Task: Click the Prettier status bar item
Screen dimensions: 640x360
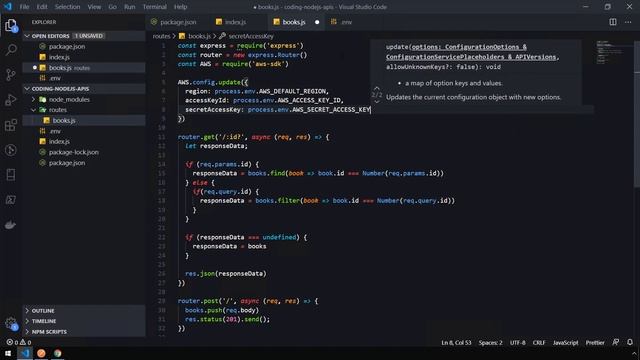Action: tap(595, 342)
